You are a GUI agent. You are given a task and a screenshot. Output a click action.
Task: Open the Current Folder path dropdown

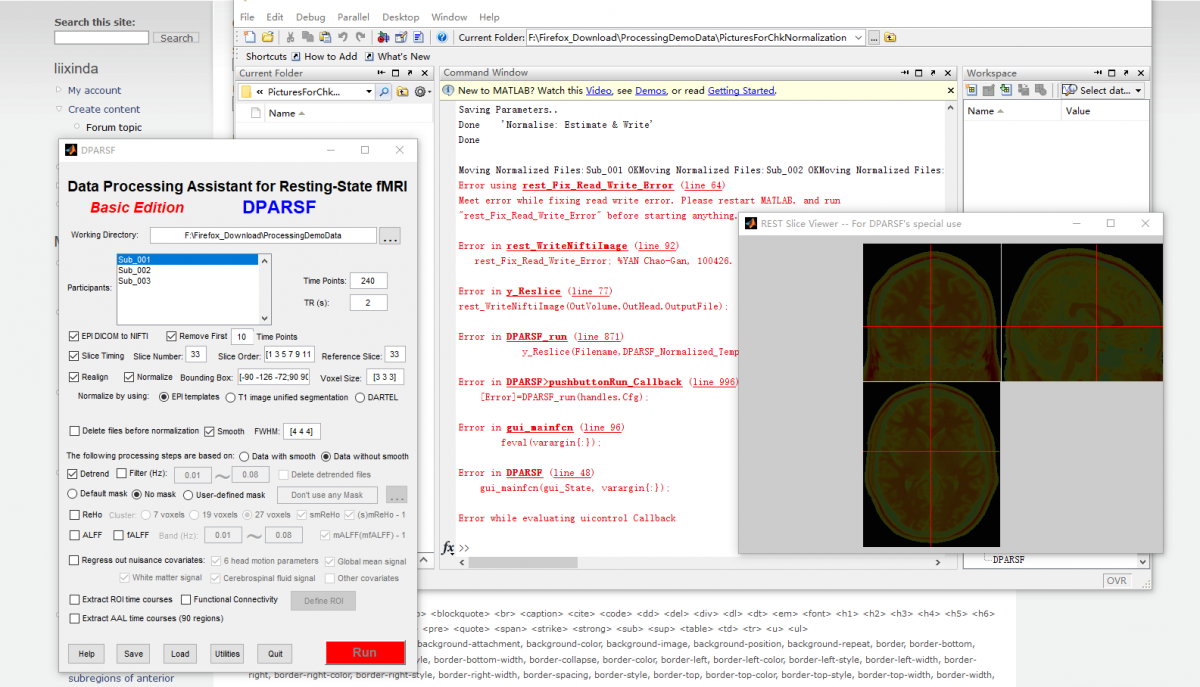857,37
